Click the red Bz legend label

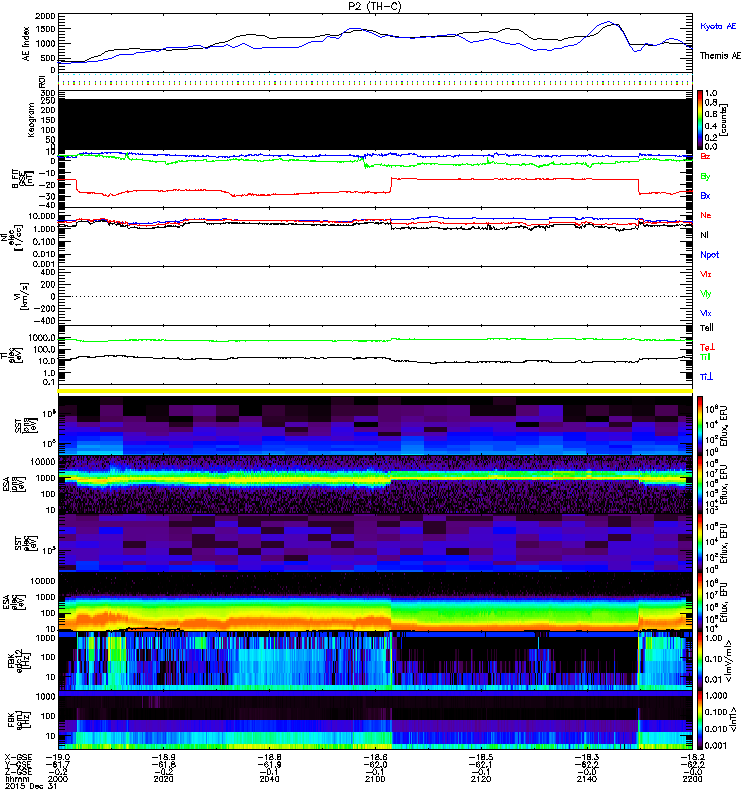705,156
